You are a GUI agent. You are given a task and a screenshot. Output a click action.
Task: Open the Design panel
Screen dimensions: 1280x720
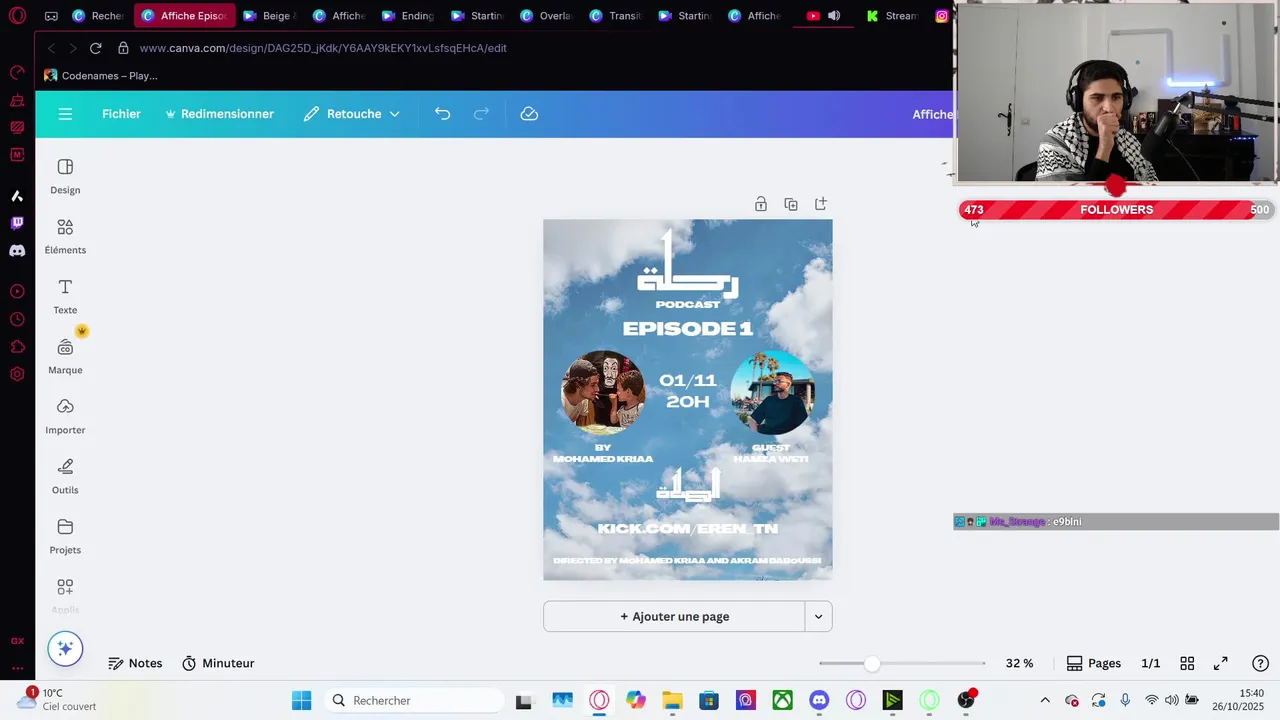pos(65,176)
